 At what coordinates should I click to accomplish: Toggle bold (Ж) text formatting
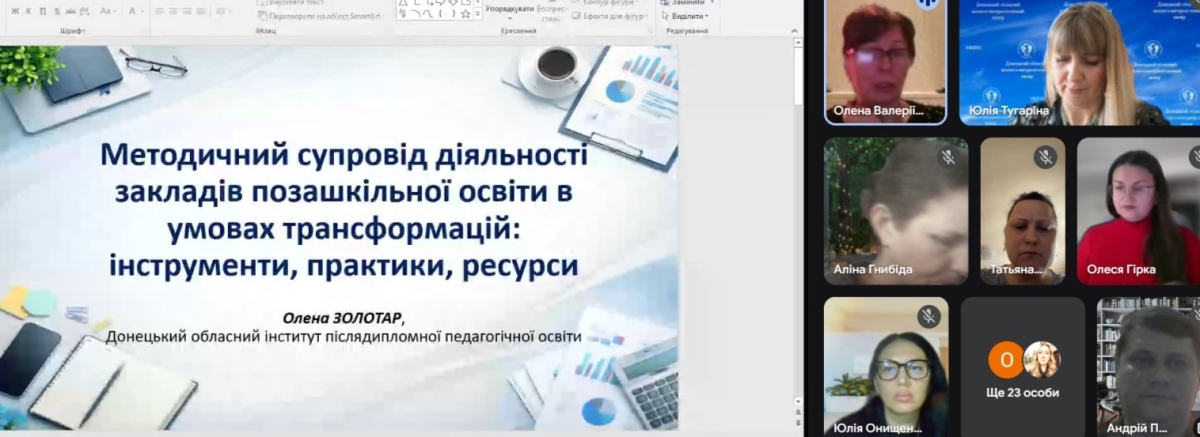(x=14, y=11)
